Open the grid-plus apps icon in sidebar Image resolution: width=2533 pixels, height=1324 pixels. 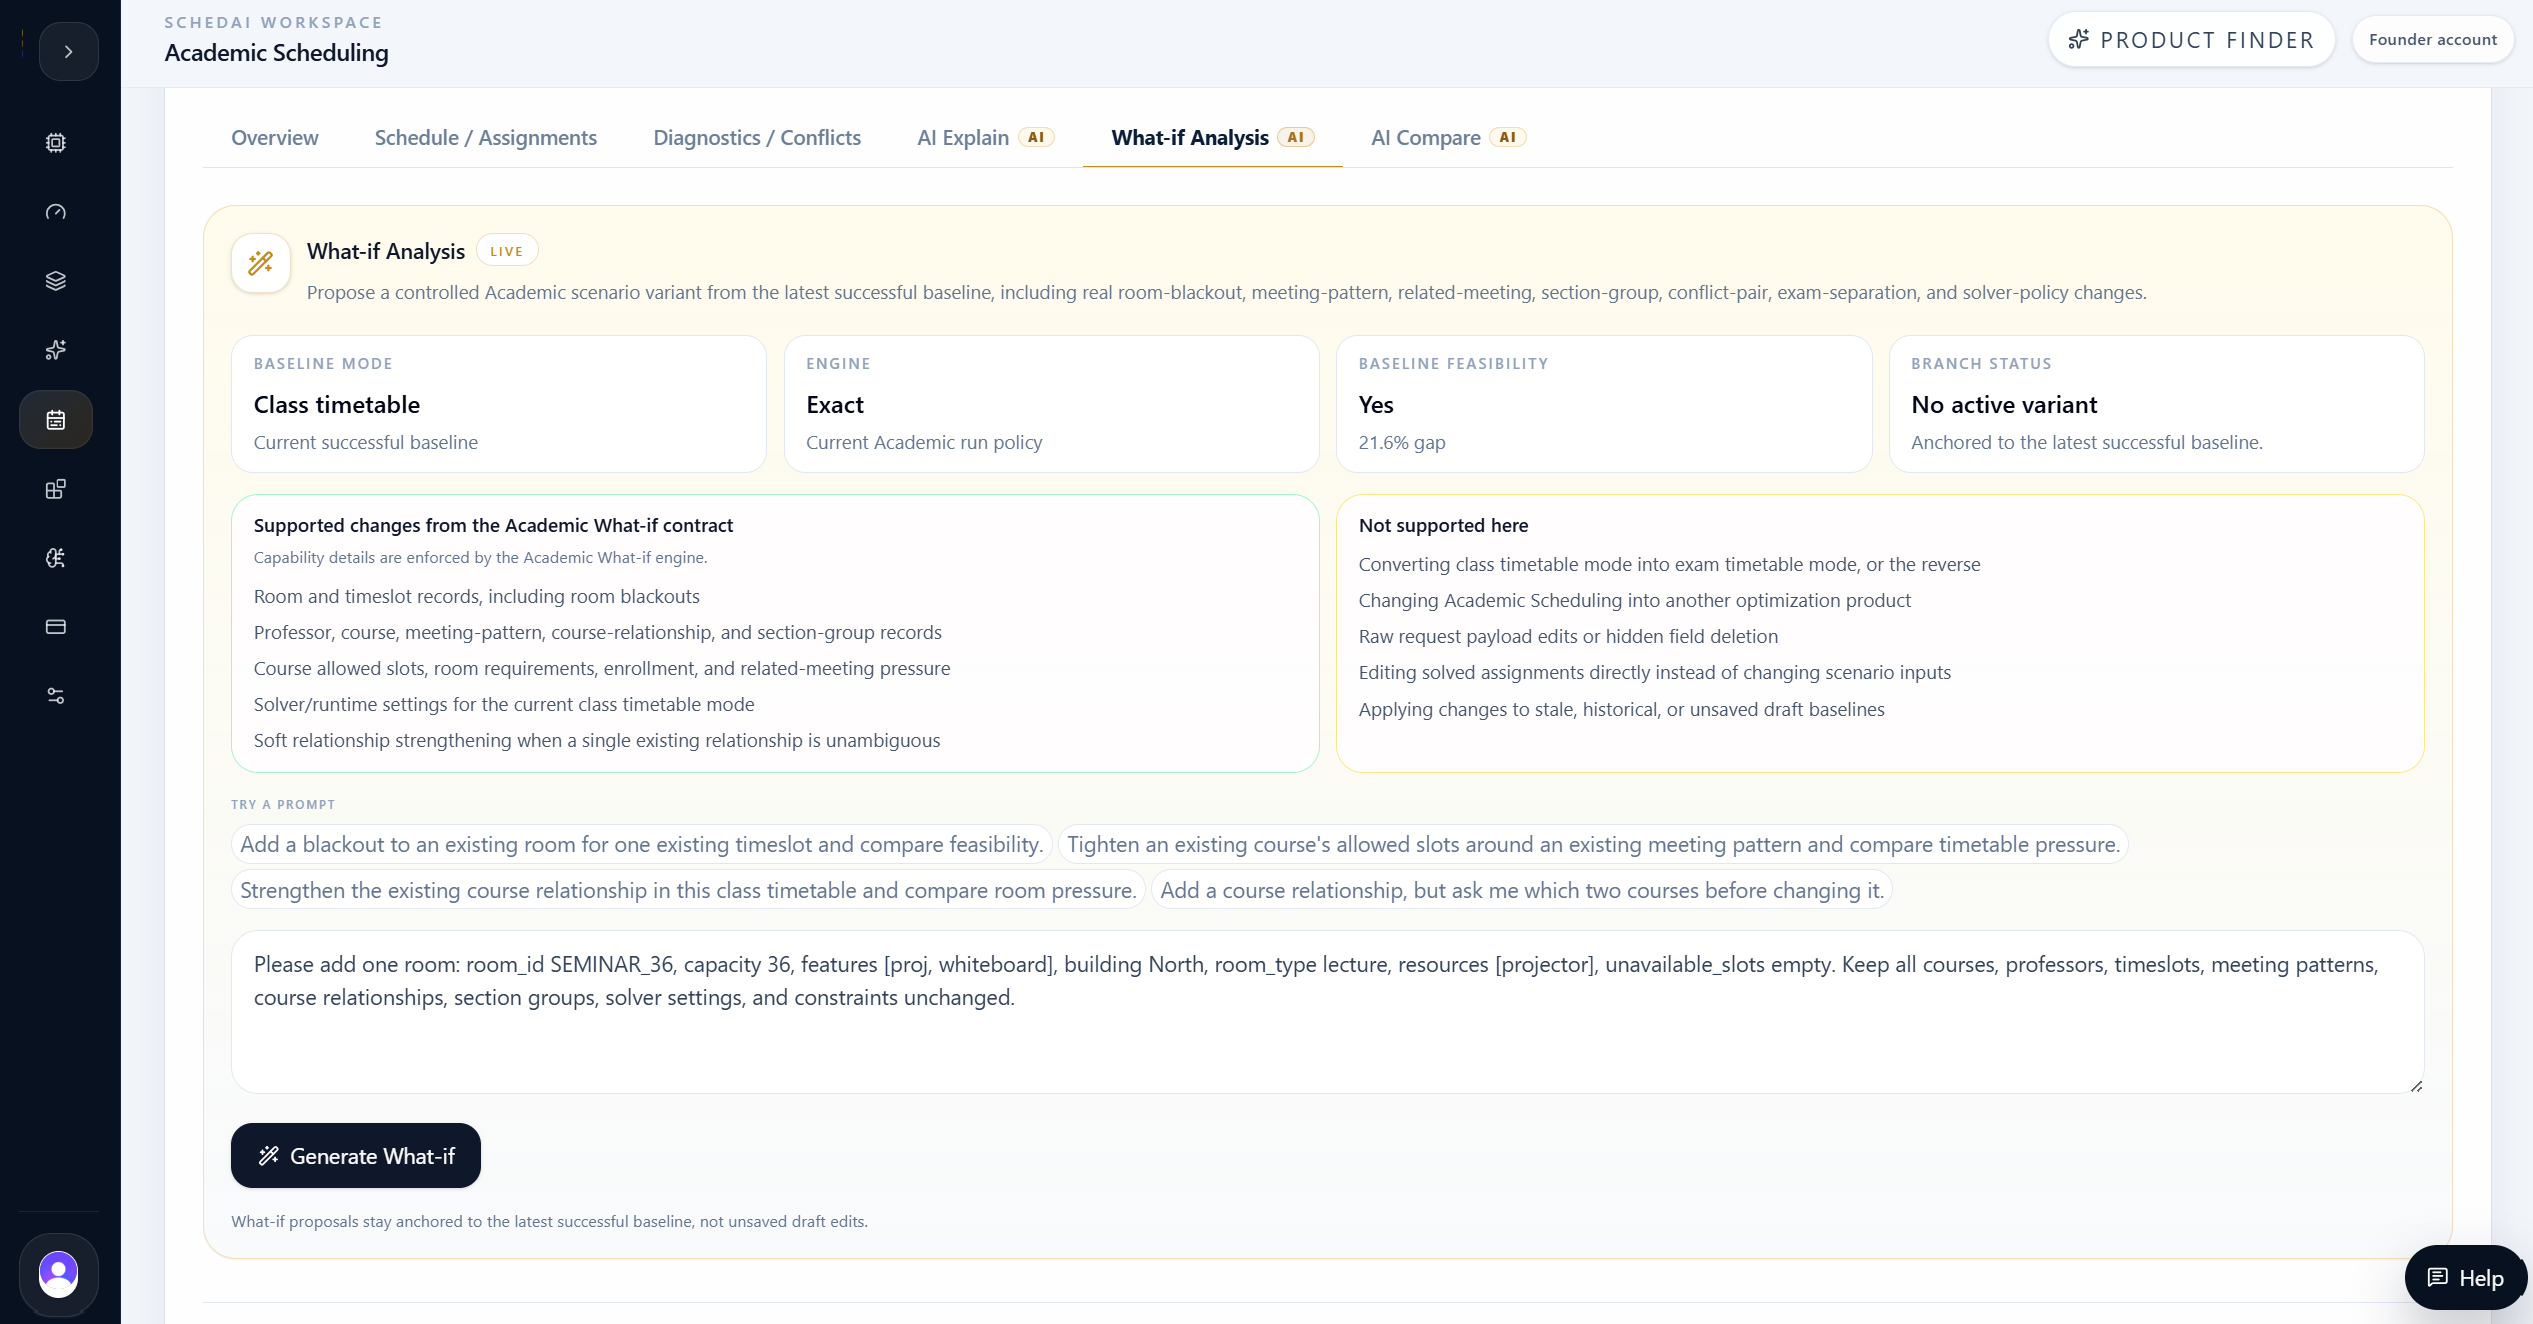(56, 489)
